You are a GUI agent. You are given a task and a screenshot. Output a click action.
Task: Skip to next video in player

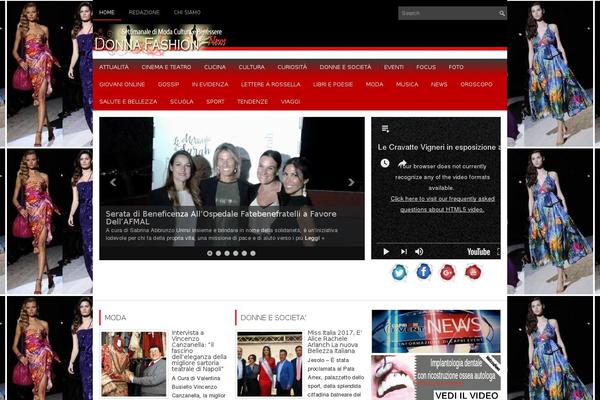[403, 251]
